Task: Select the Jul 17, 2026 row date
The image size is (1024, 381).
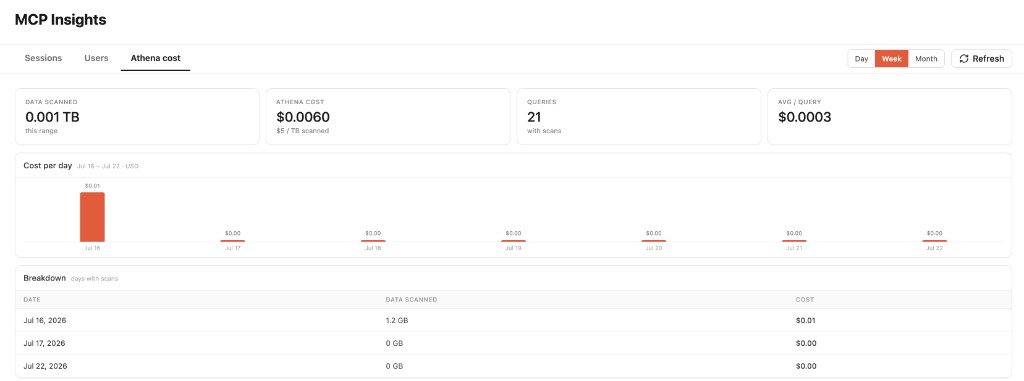Action: coord(45,343)
